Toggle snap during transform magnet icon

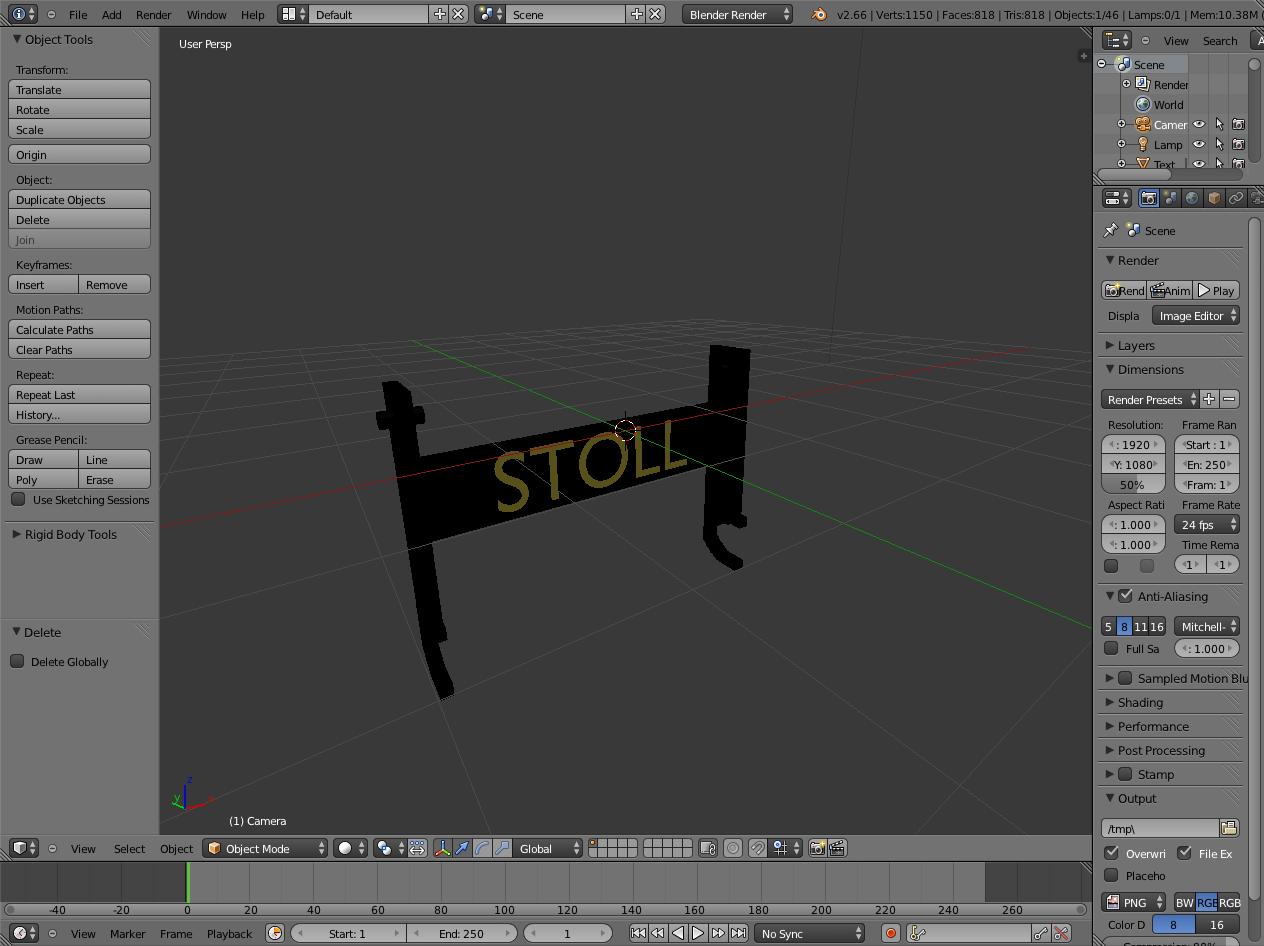coord(758,848)
